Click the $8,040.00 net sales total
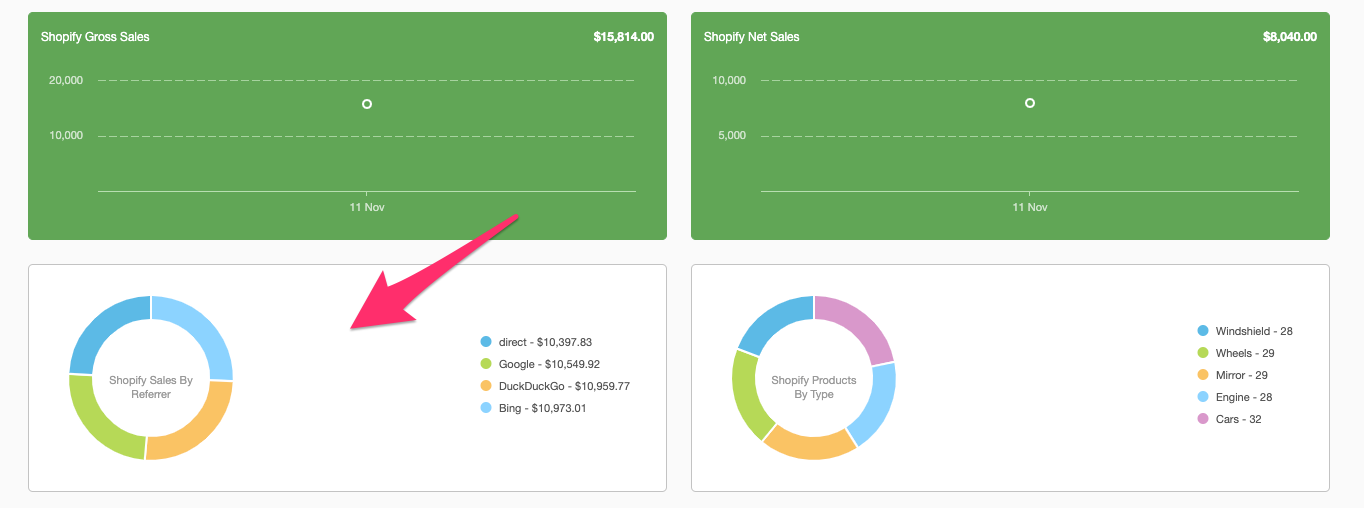 tap(1289, 37)
